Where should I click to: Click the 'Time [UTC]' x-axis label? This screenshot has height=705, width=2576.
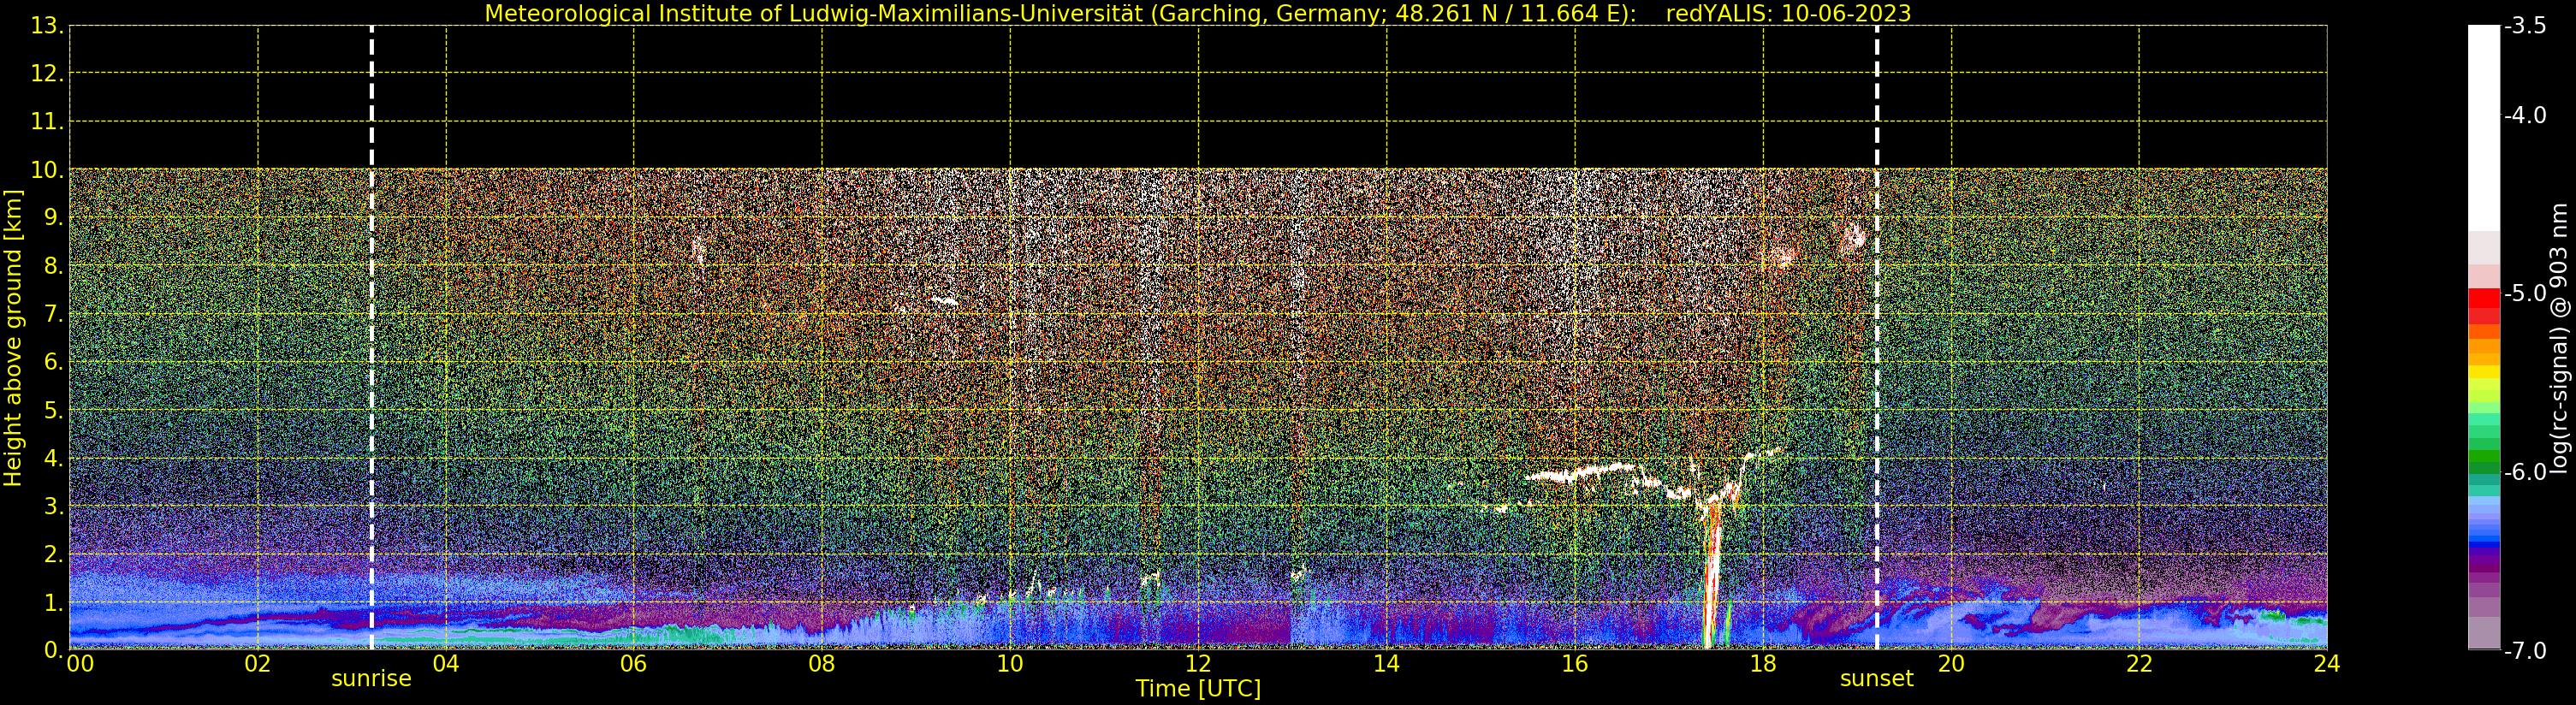pyautogui.click(x=1198, y=689)
